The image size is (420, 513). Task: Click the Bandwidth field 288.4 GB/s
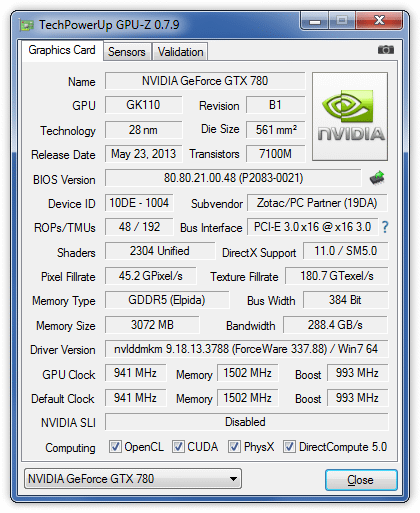click(336, 325)
